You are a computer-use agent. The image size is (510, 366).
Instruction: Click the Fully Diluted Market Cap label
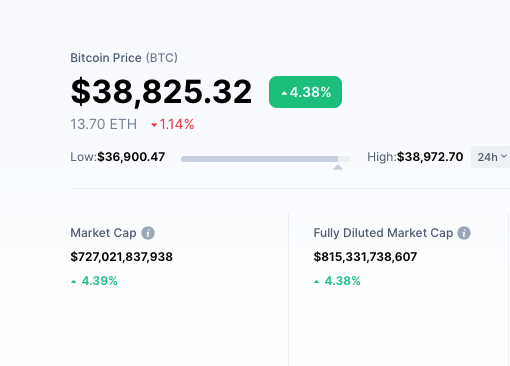[383, 233]
